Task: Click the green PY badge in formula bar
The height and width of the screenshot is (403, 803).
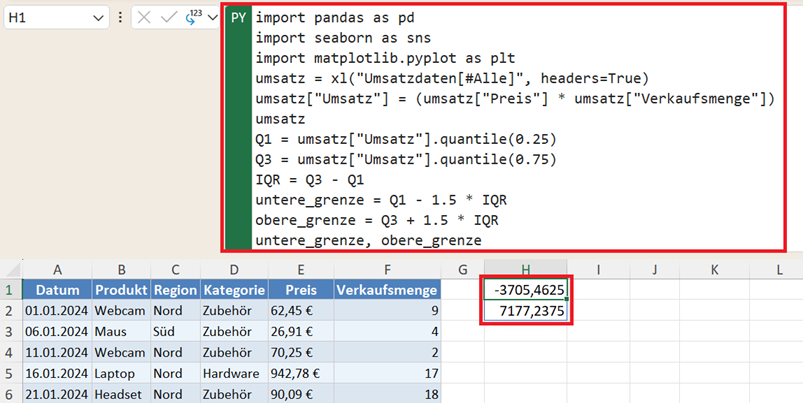Action: 239,18
